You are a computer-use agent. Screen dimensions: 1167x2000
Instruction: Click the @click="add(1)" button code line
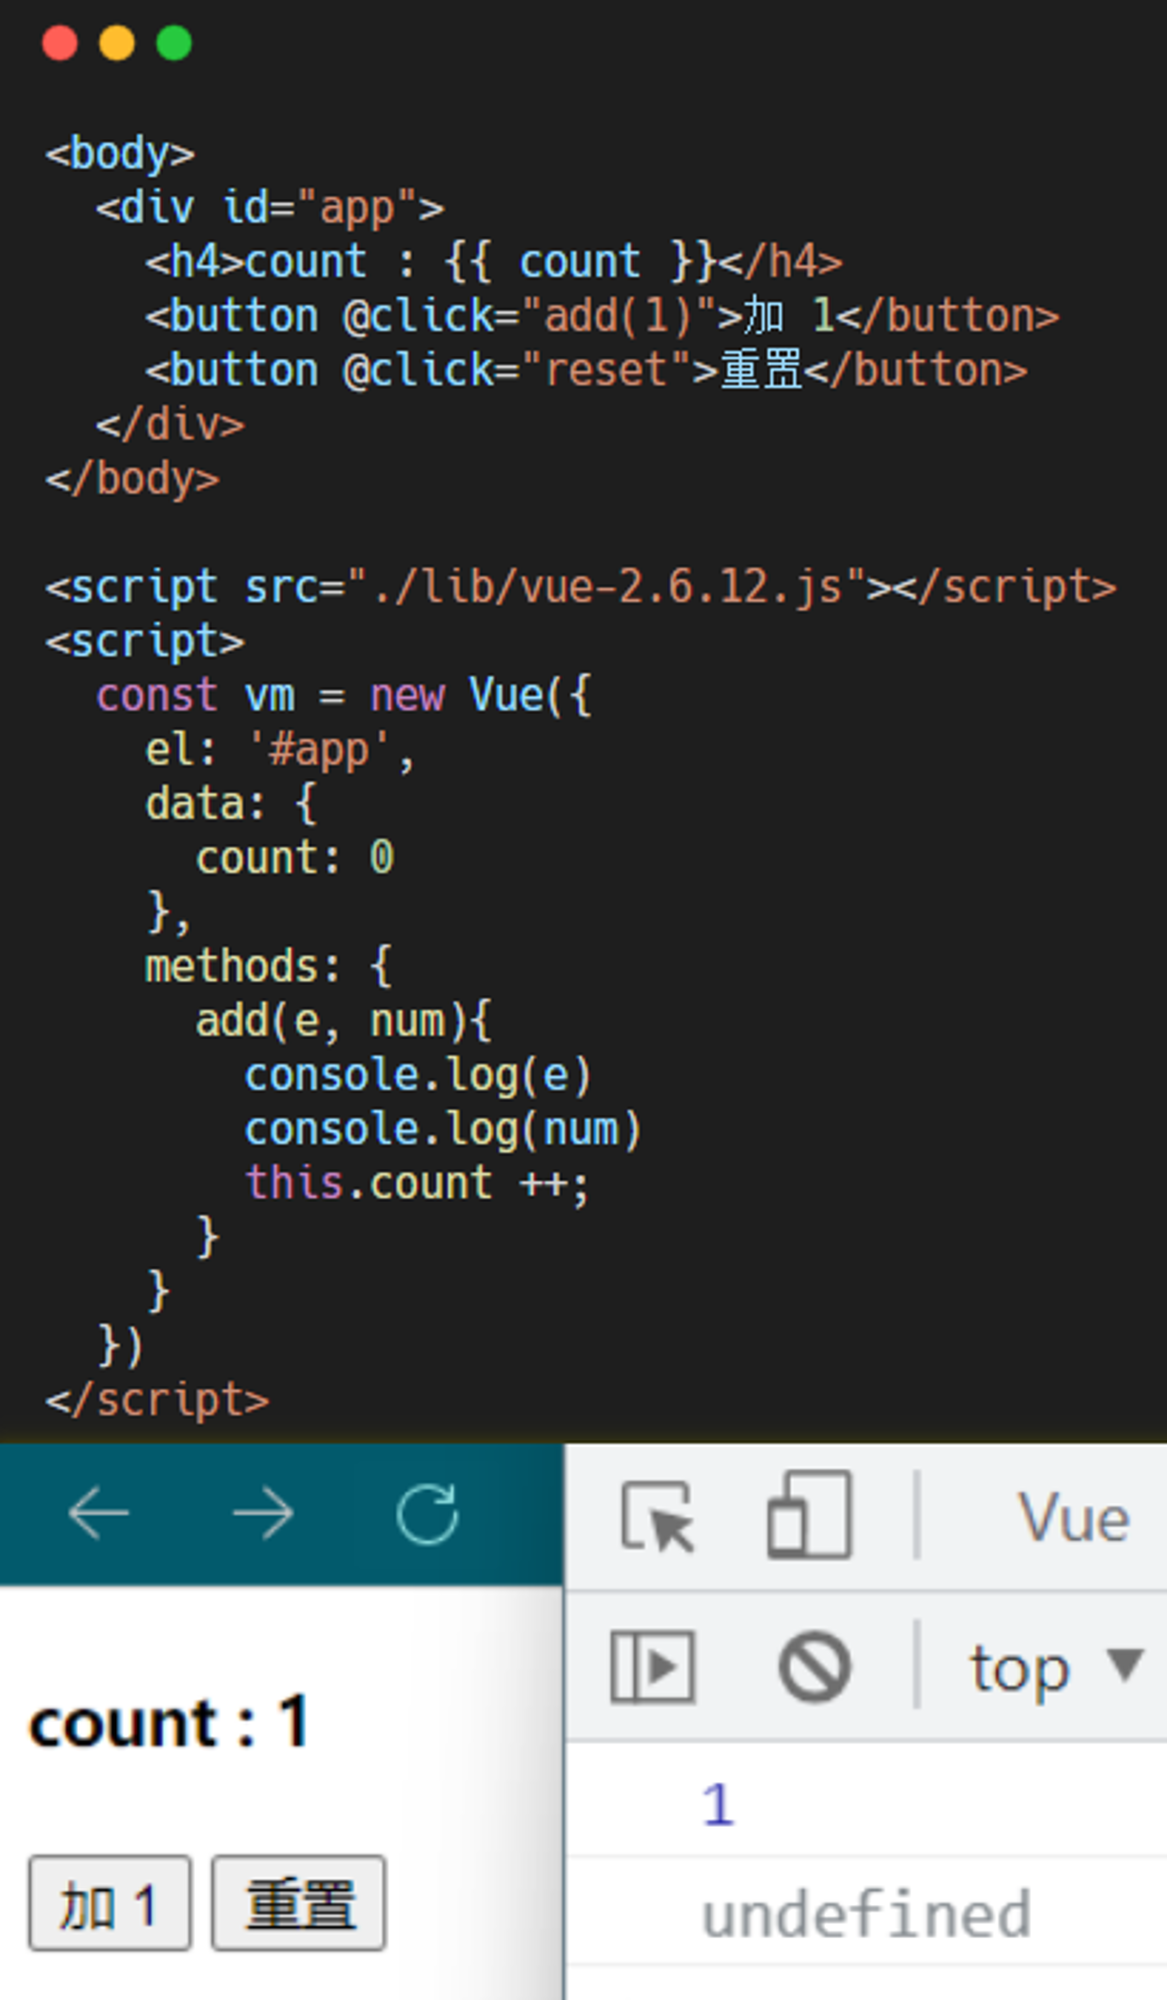point(602,316)
